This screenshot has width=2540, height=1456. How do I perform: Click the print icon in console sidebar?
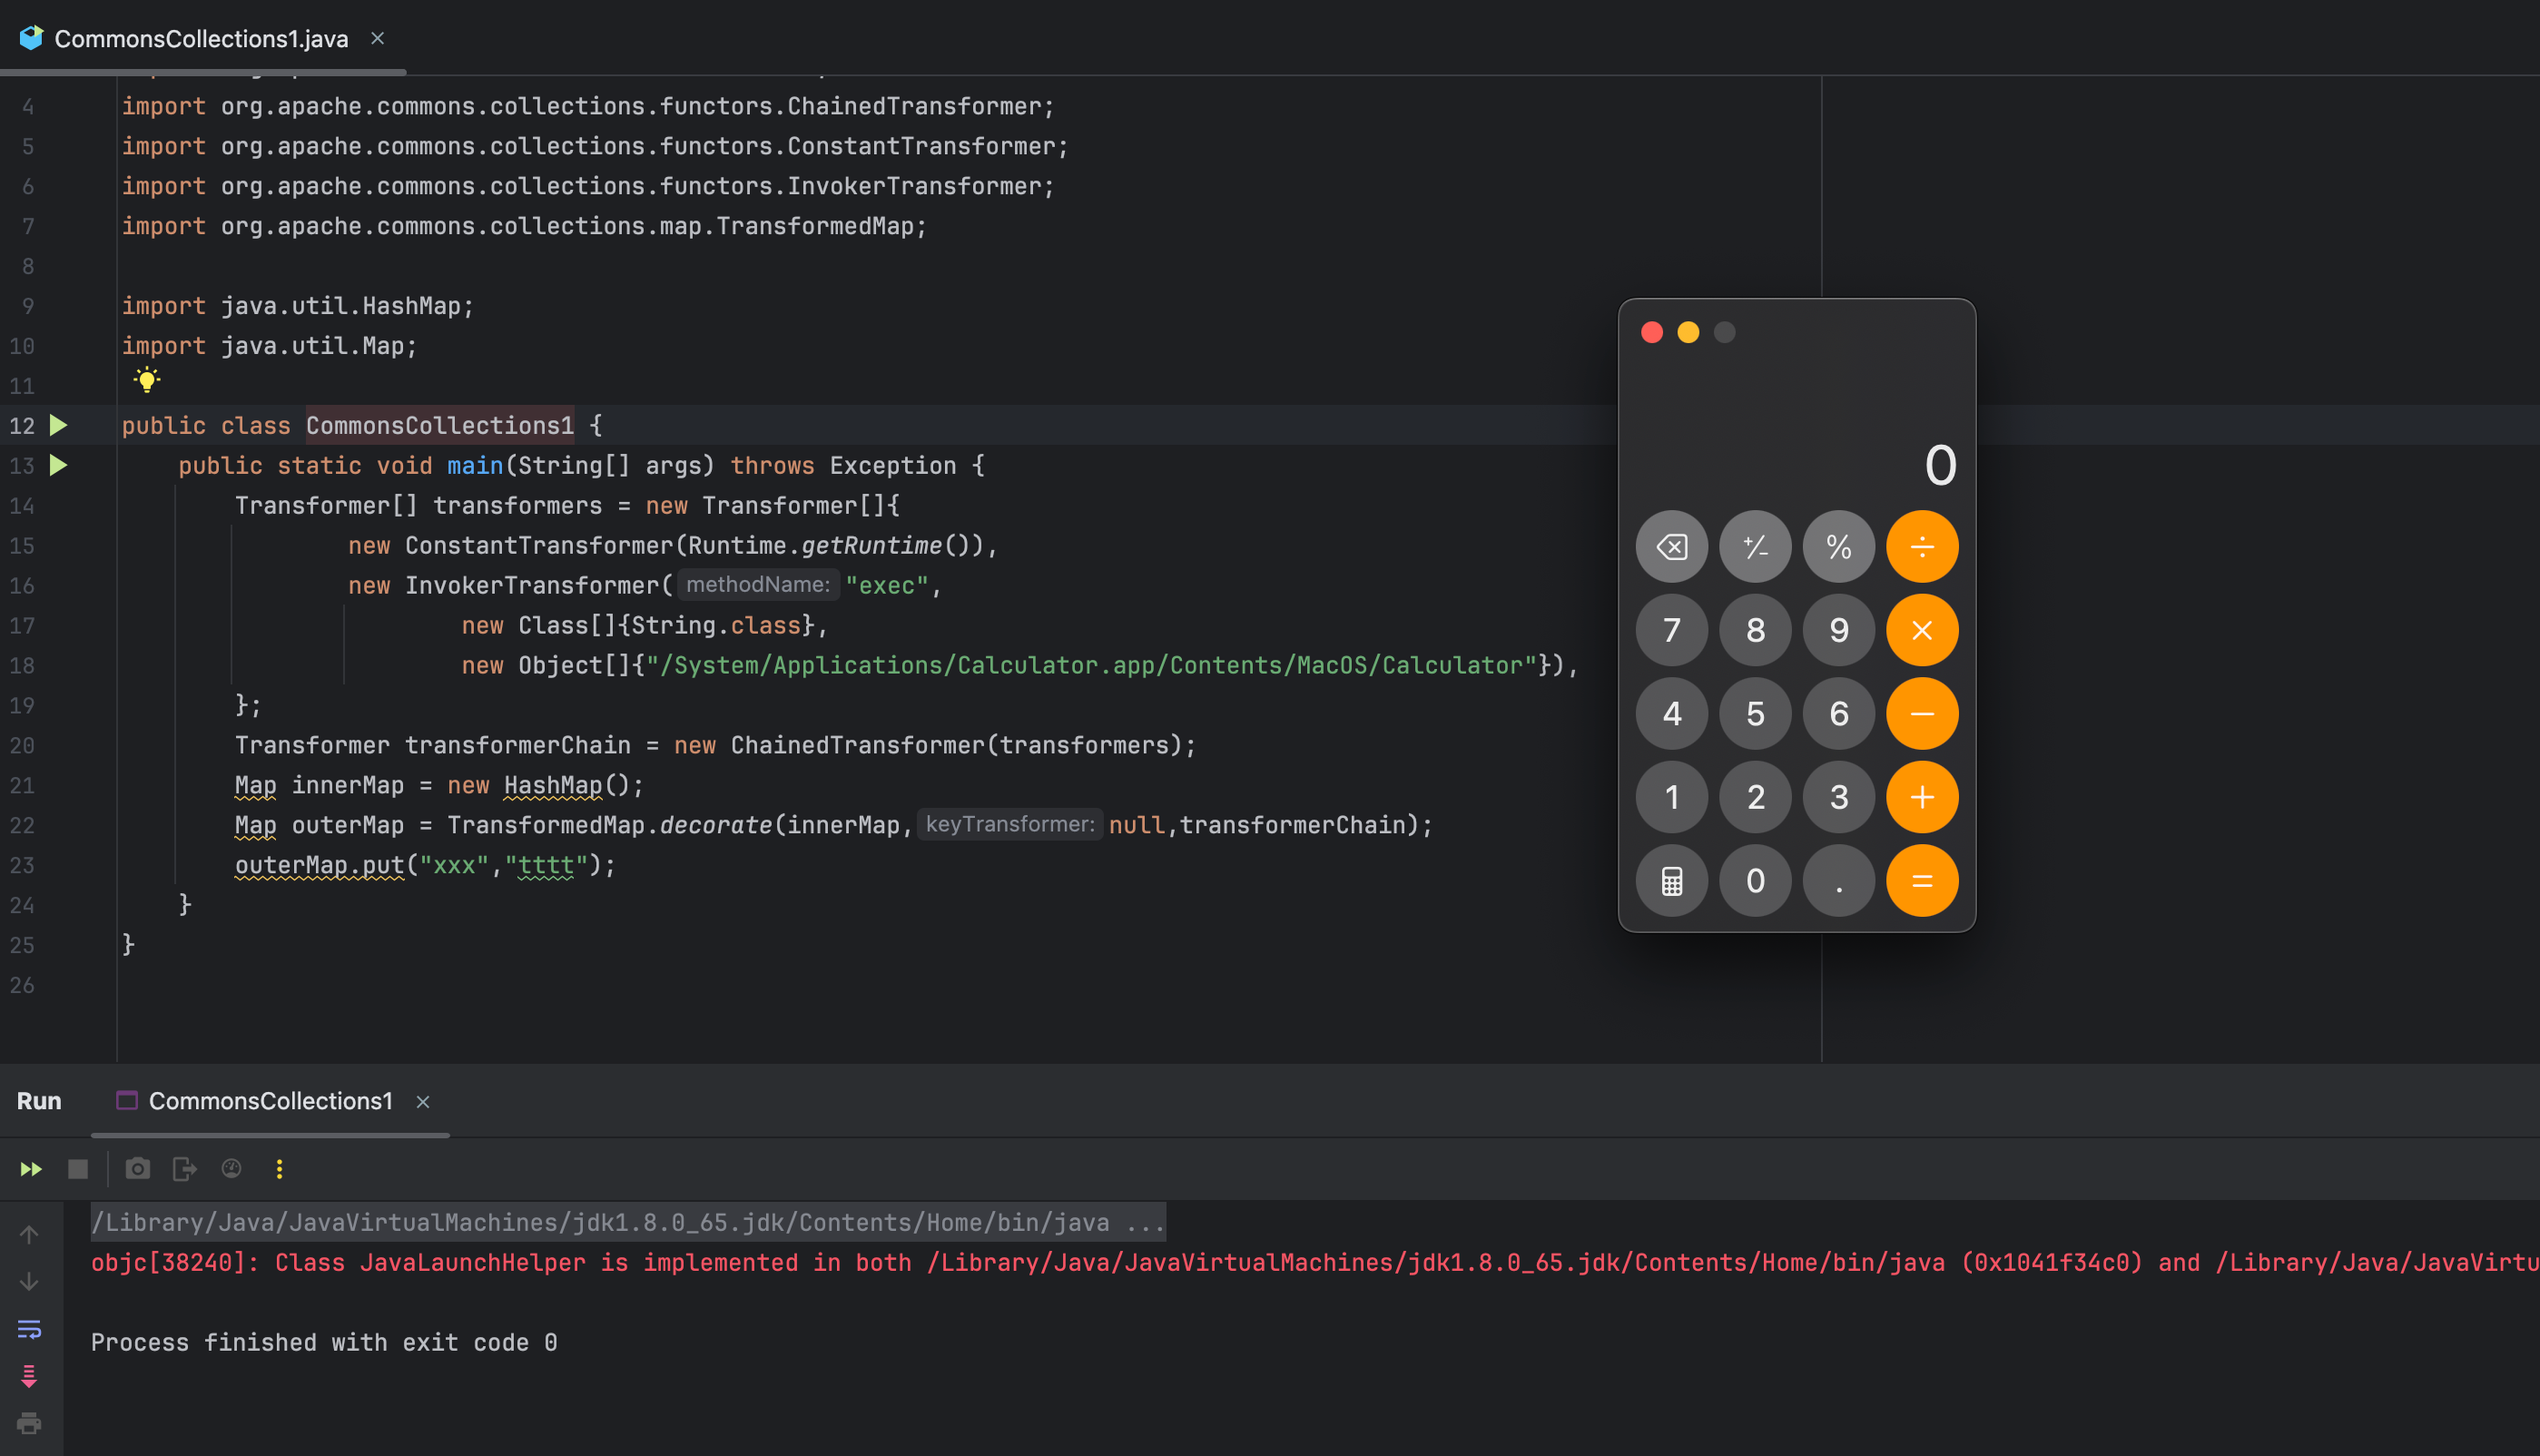coord(29,1423)
